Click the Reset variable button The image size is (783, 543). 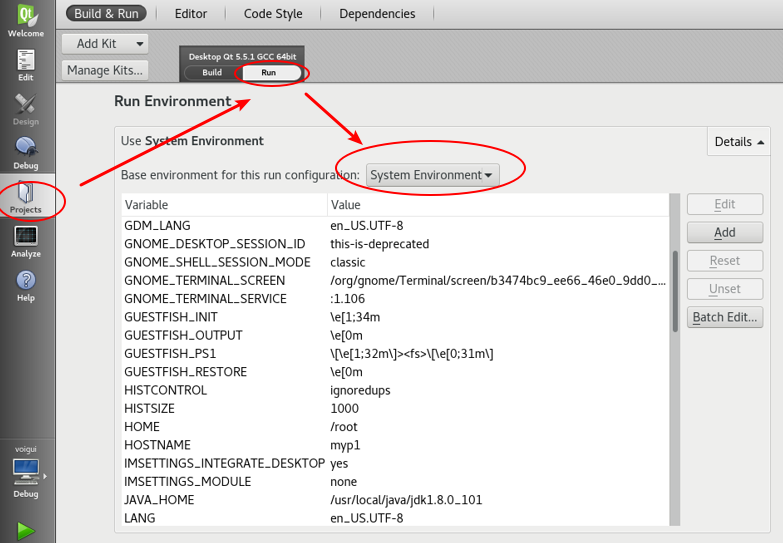[725, 261]
